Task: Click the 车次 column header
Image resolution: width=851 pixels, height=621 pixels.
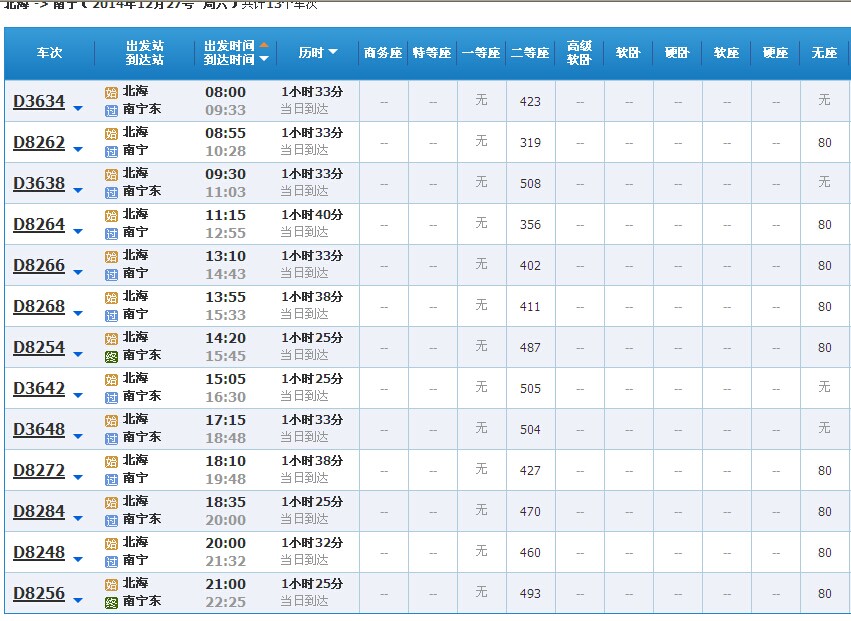Action: click(47, 53)
